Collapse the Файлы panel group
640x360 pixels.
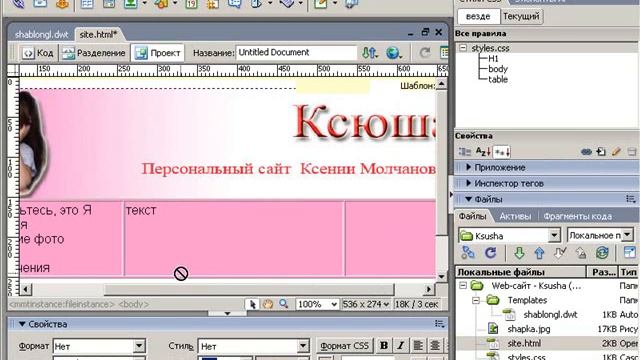pyautogui.click(x=468, y=199)
